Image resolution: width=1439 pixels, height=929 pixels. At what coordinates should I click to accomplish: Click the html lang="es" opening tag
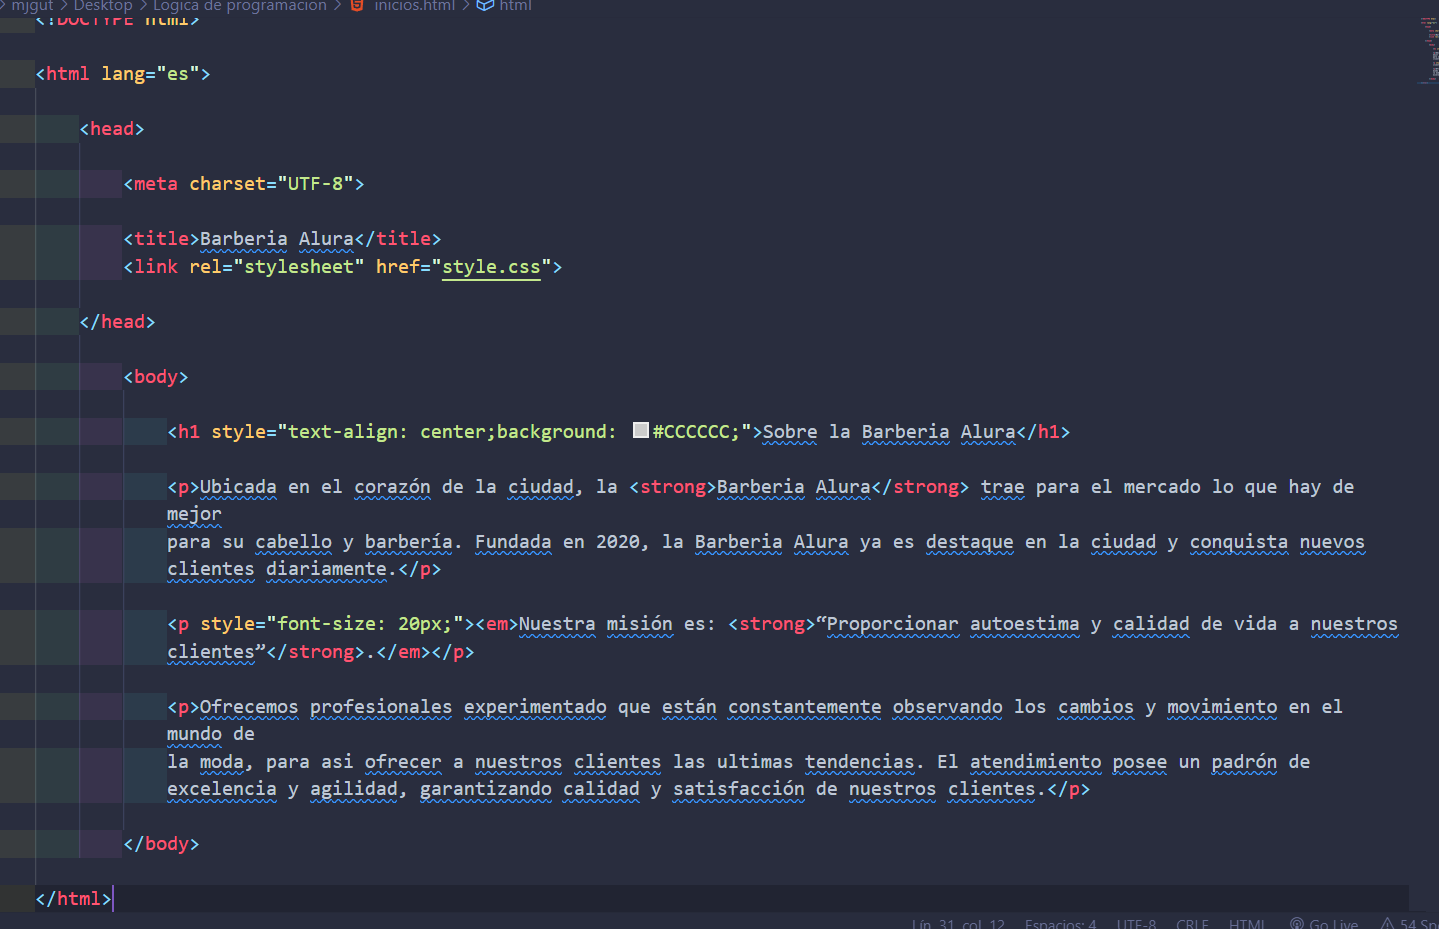pyautogui.click(x=123, y=74)
